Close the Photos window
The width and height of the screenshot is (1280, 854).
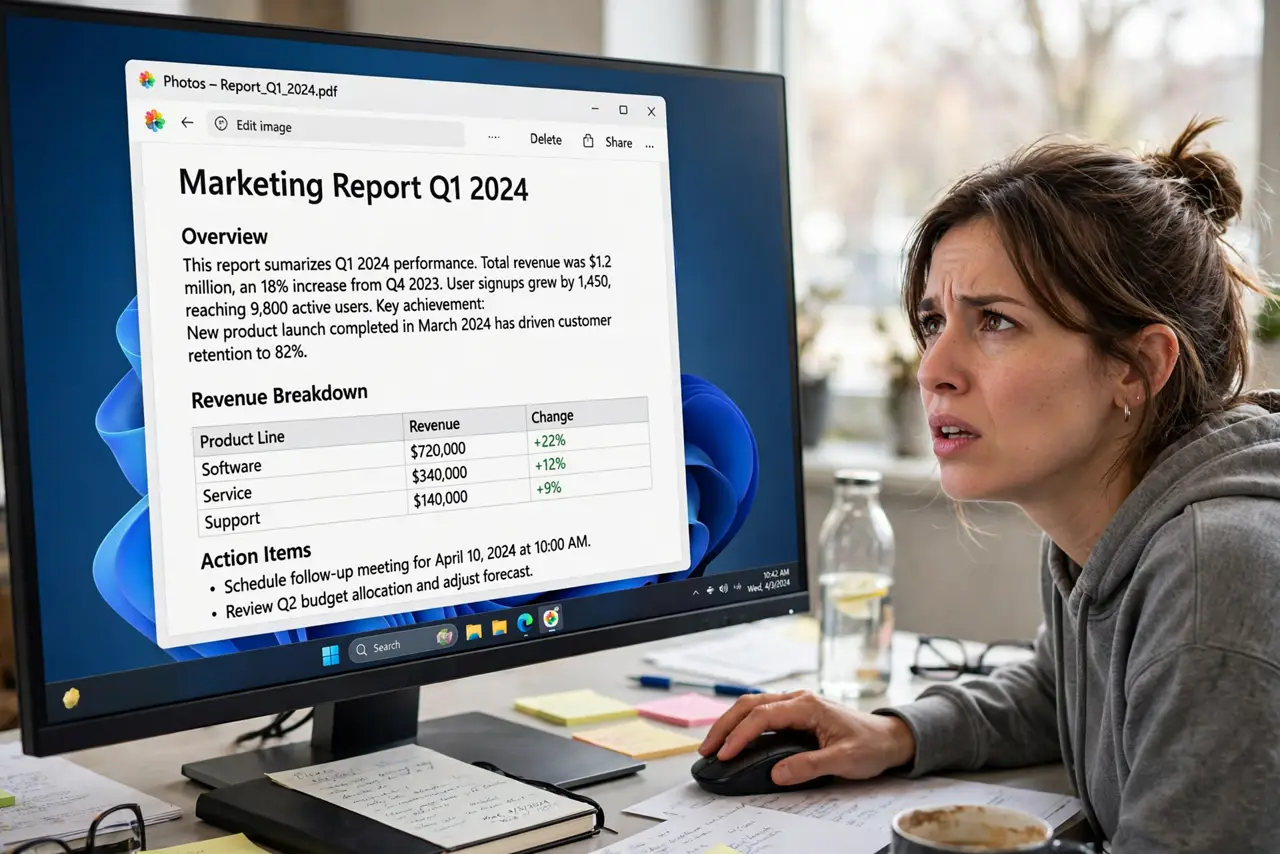coord(651,112)
